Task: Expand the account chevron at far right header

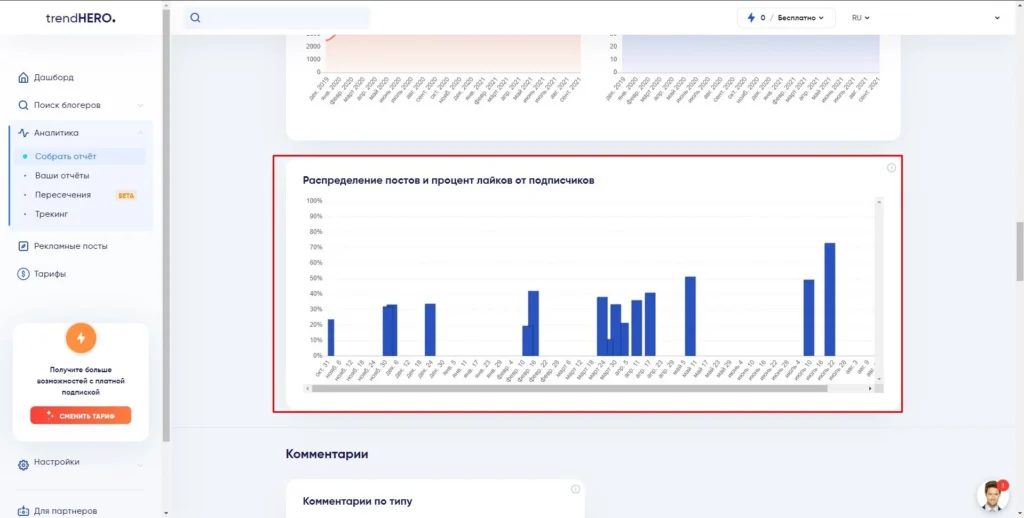Action: [x=997, y=18]
